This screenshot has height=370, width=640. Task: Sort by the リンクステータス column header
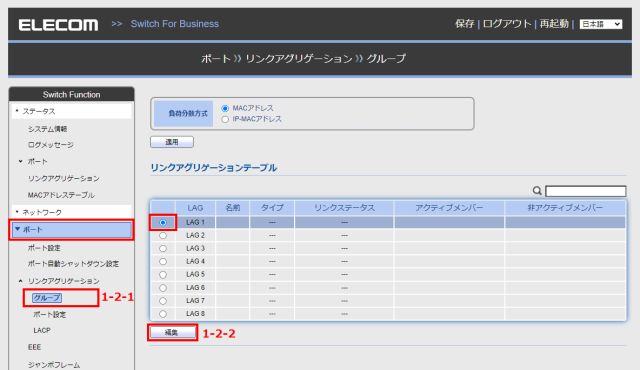point(344,208)
